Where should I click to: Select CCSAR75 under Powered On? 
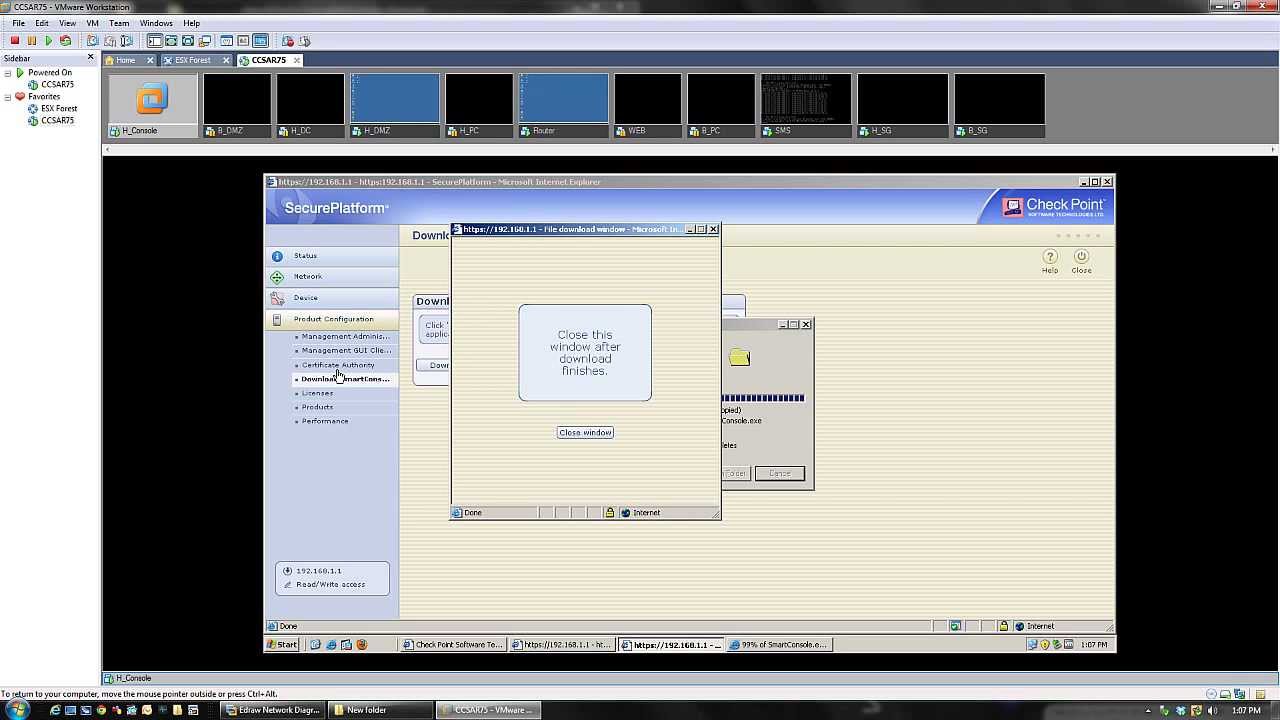57,85
